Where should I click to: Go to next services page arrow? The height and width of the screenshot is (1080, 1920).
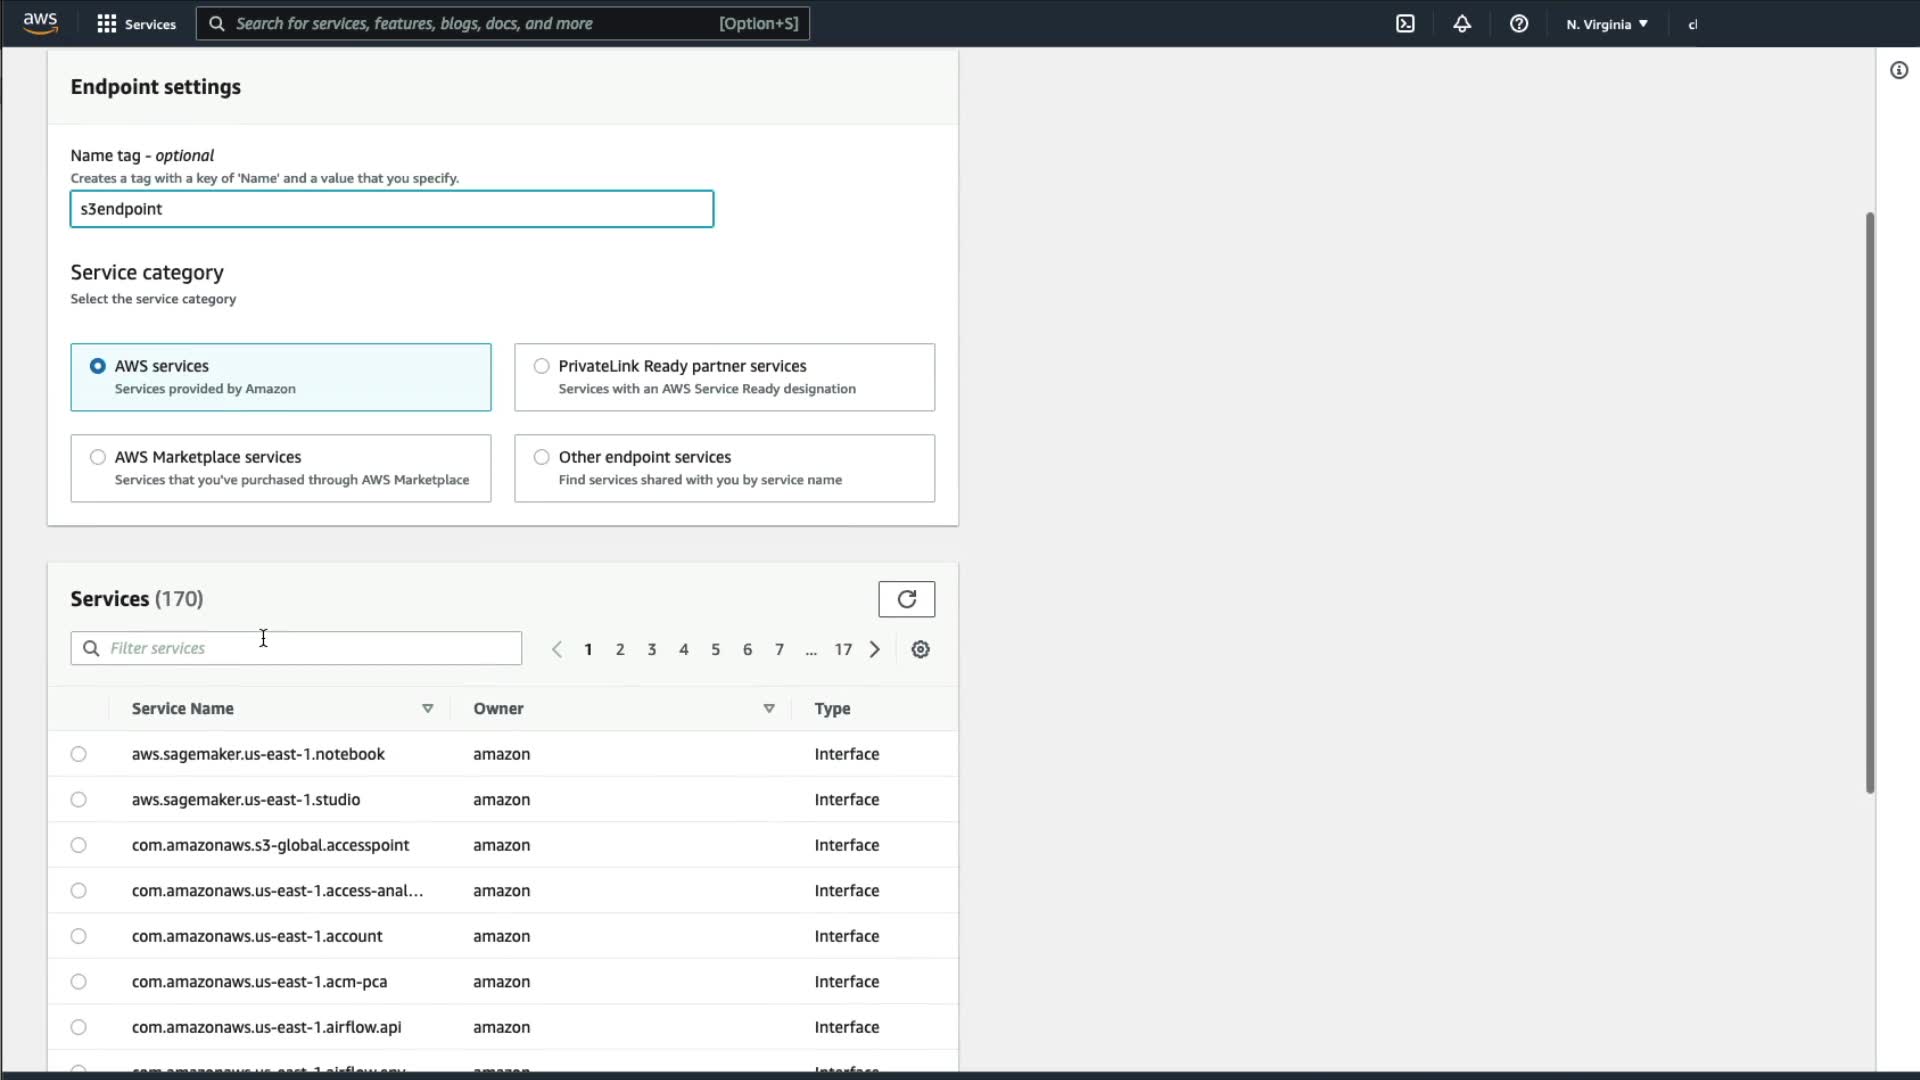click(875, 649)
